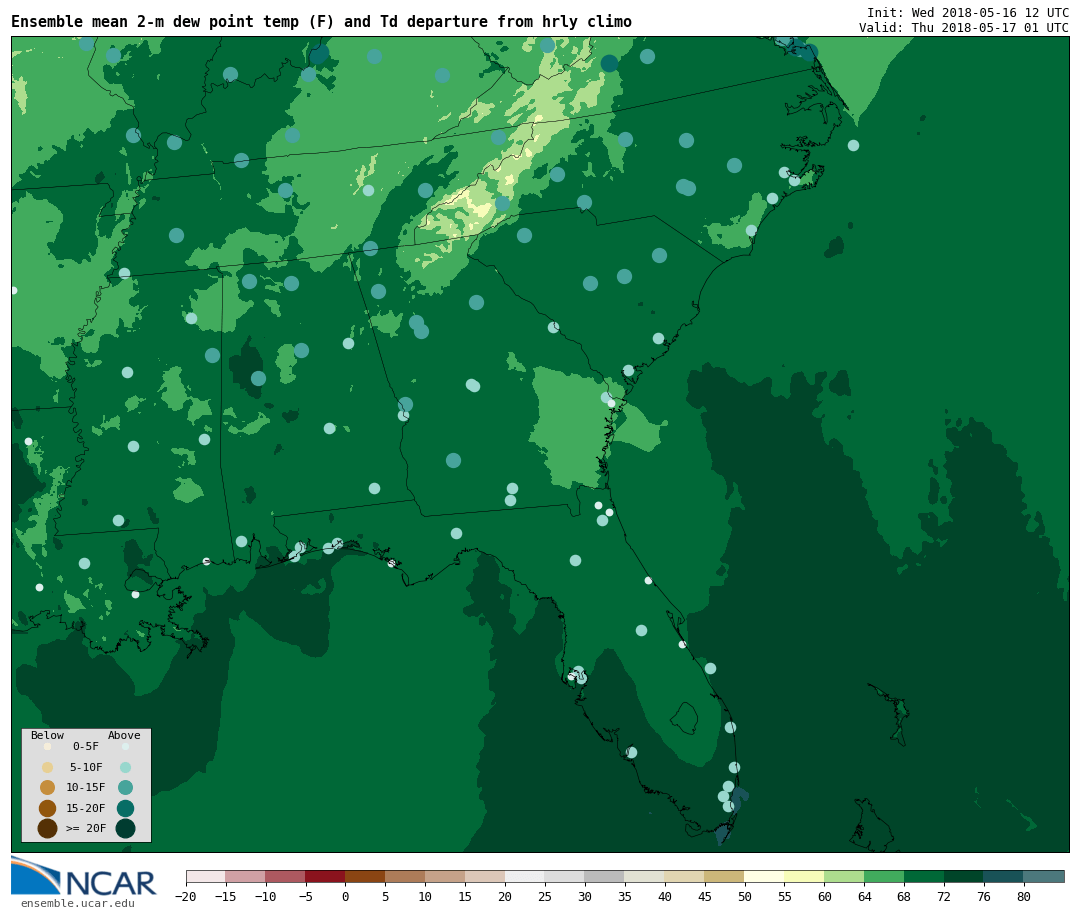Select the Below 5-10F tan legend circle
Viewport: 1080px width, 915px height.
pyautogui.click(x=48, y=768)
